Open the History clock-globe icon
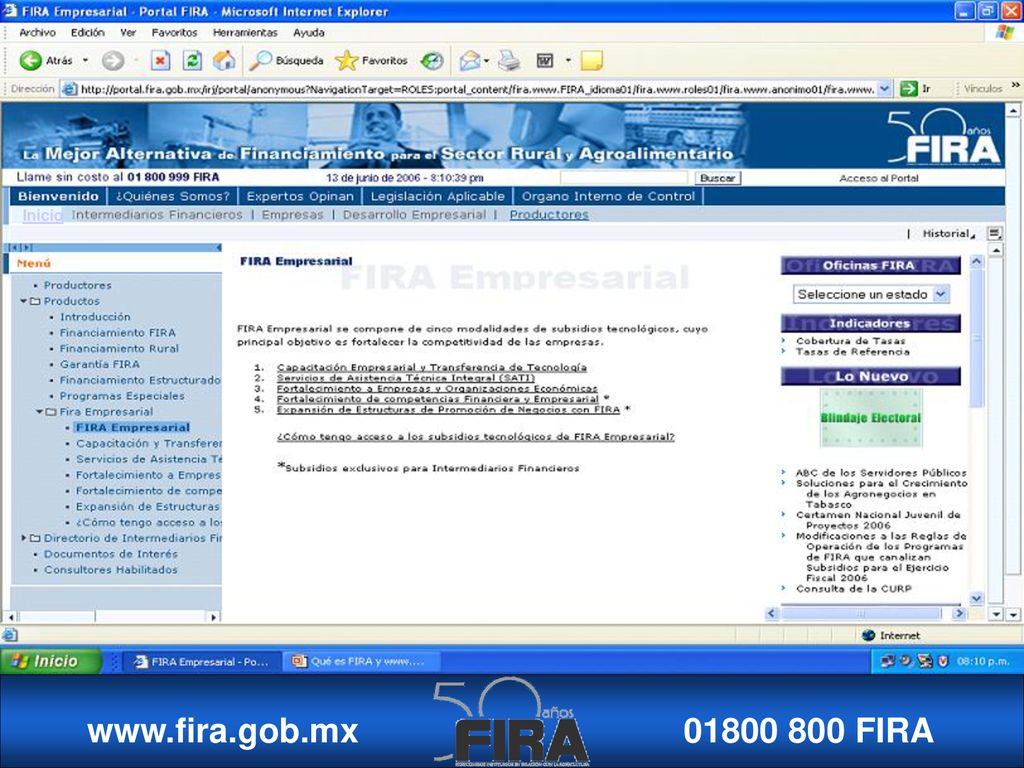This screenshot has height=768, width=1024. [432, 61]
